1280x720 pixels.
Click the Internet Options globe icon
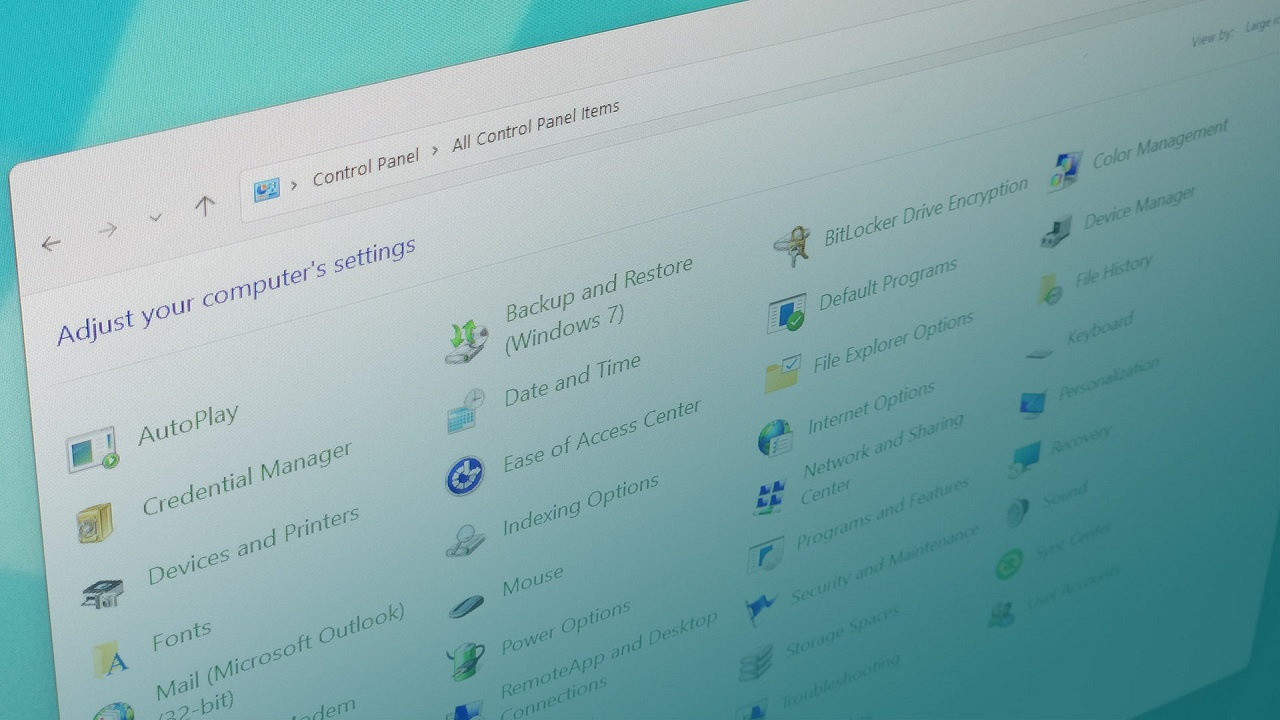point(775,437)
